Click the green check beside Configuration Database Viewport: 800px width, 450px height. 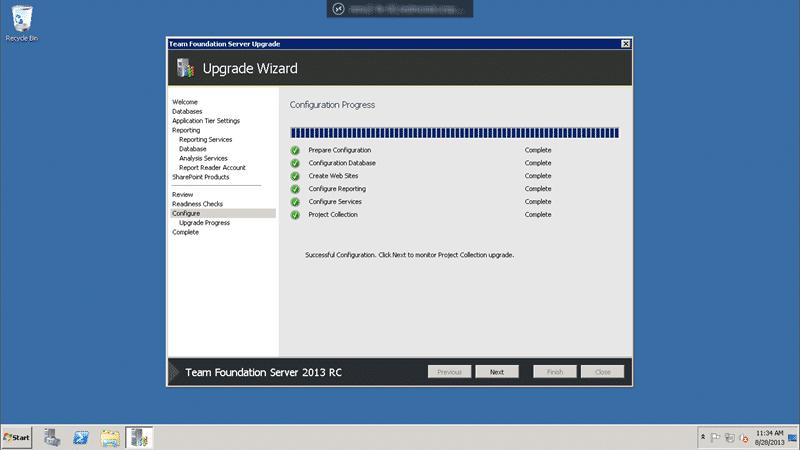(295, 163)
